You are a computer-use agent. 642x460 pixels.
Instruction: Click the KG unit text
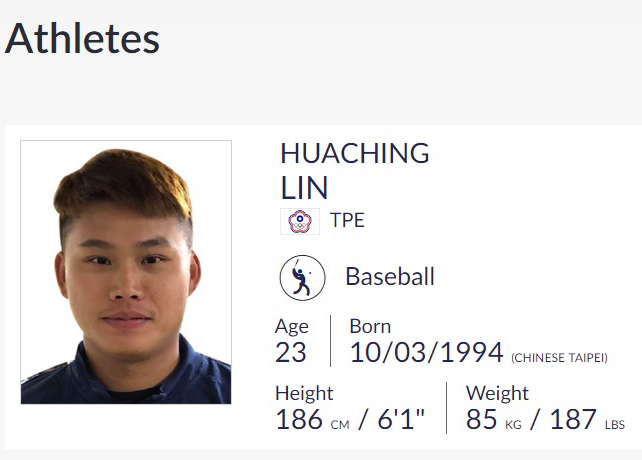[x=513, y=425]
